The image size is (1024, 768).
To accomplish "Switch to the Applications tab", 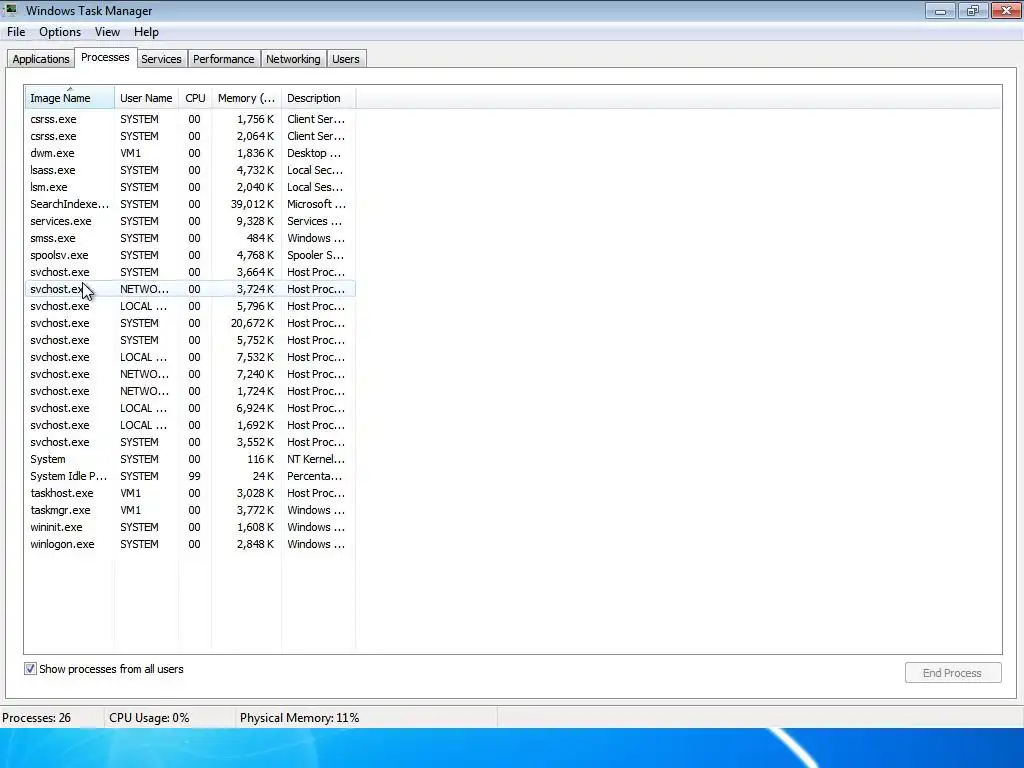I will pos(40,59).
